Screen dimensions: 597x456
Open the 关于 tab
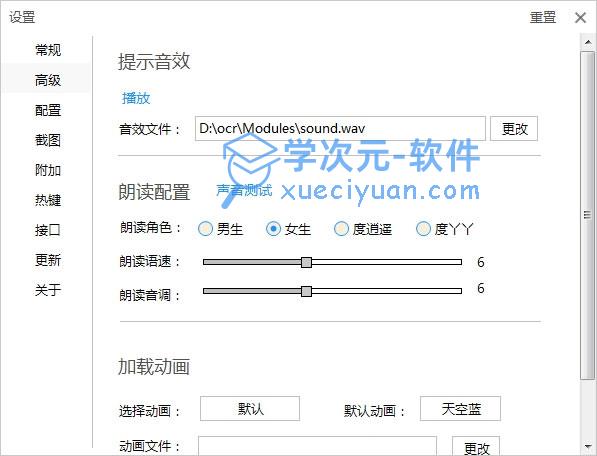point(48,290)
